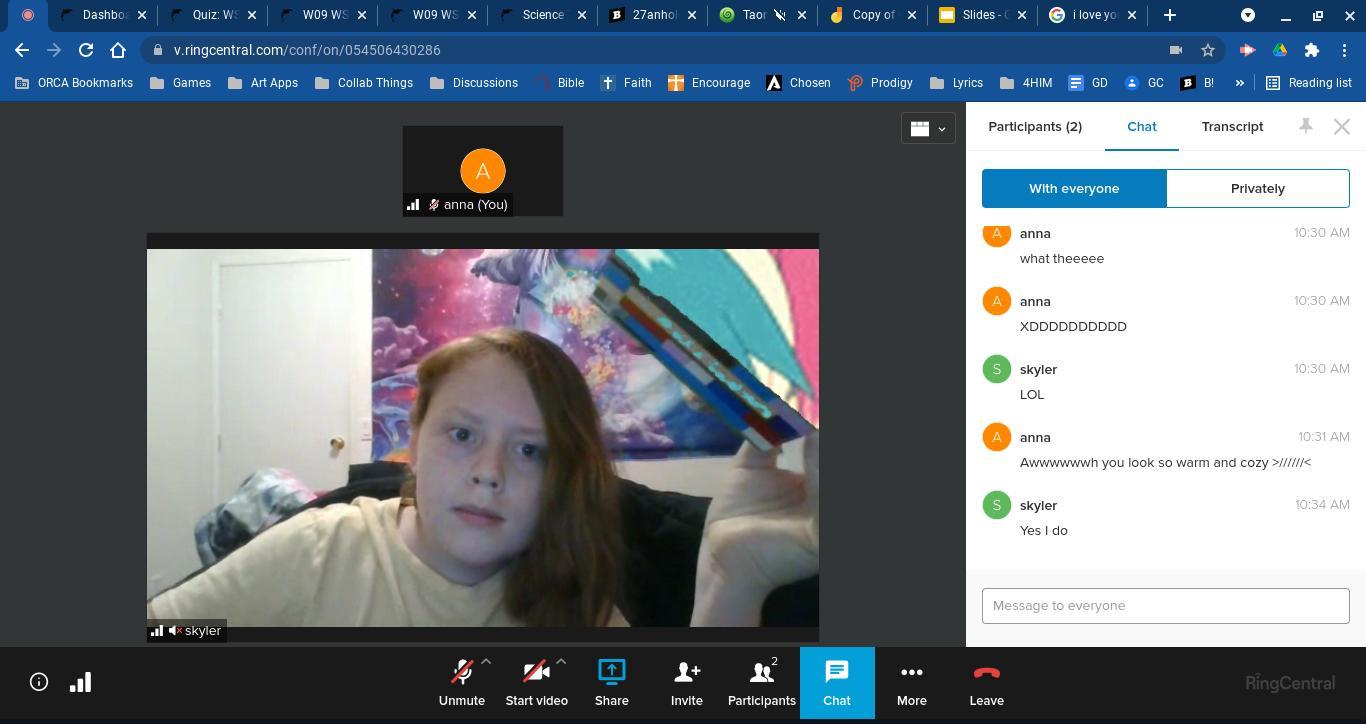Open the 4HIM bookmark folder

1025,83
